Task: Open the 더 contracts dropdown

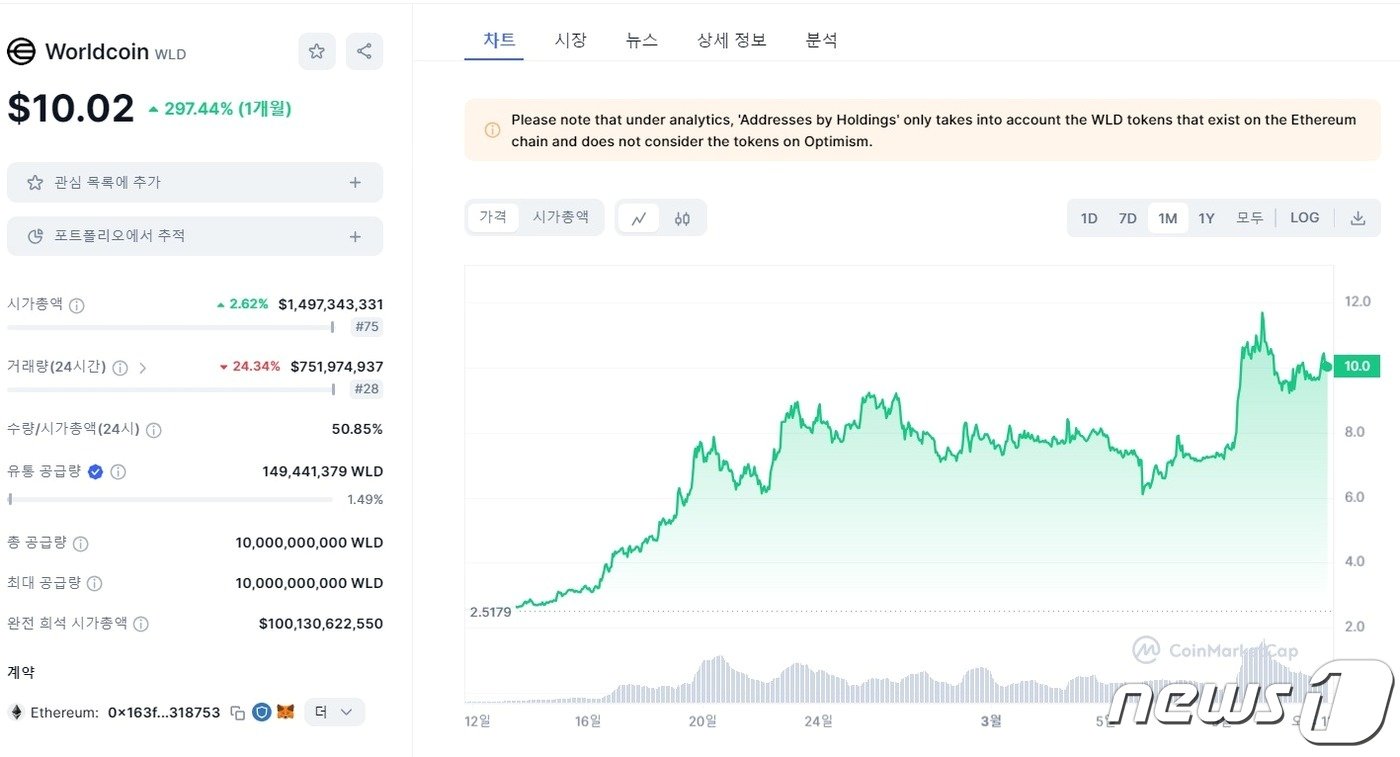Action: click(334, 712)
